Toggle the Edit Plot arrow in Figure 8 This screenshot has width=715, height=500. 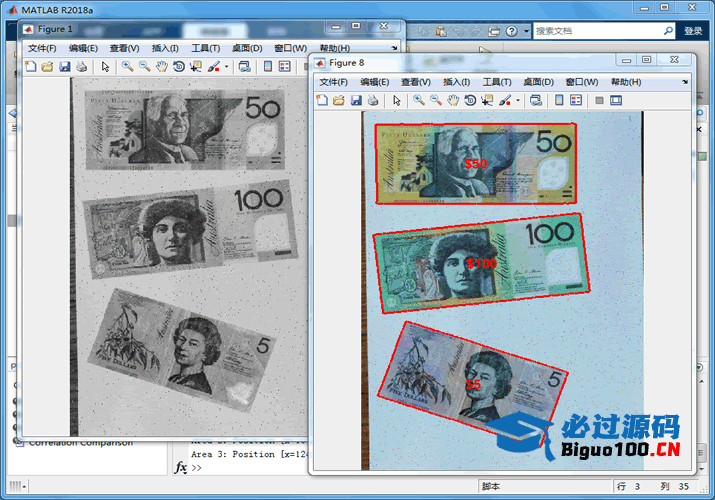tap(397, 100)
